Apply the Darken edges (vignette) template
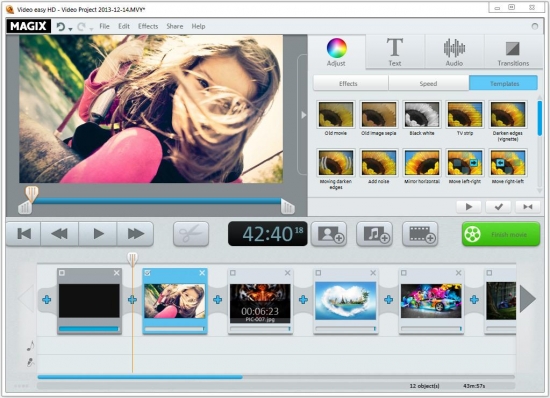The height and width of the screenshot is (398, 550). (x=508, y=114)
